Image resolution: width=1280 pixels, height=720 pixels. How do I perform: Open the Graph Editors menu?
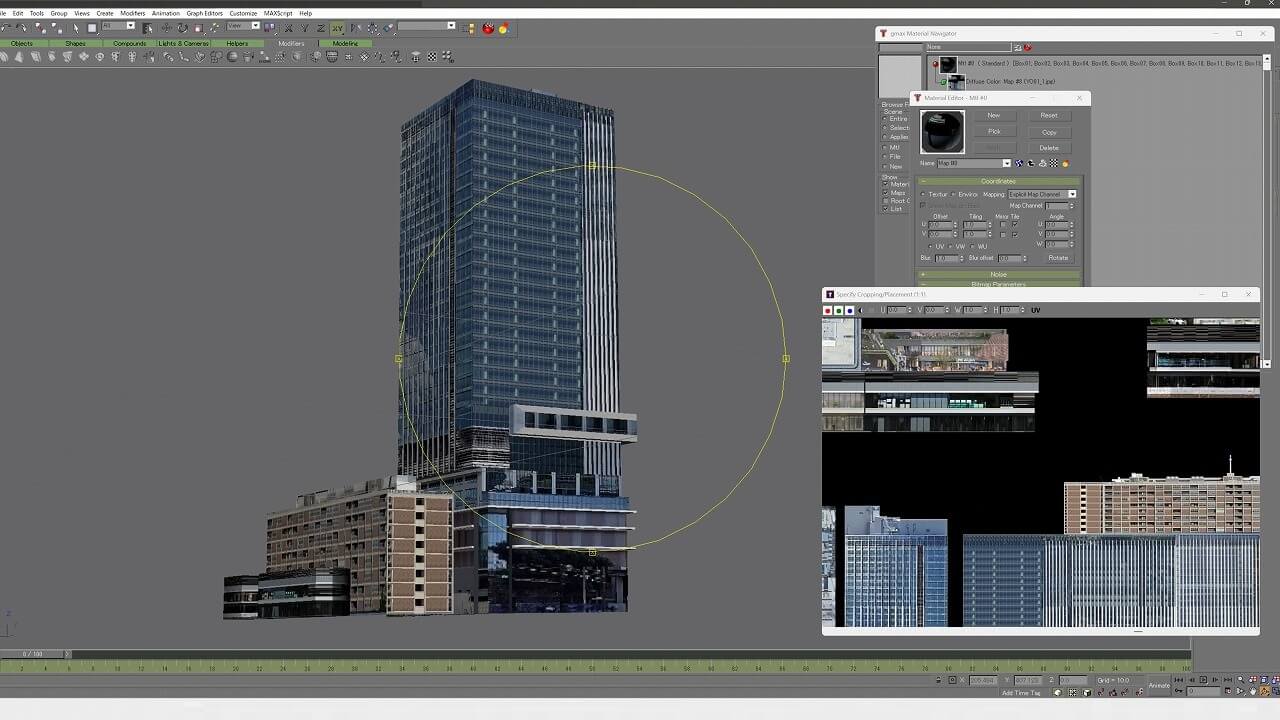[x=204, y=13]
